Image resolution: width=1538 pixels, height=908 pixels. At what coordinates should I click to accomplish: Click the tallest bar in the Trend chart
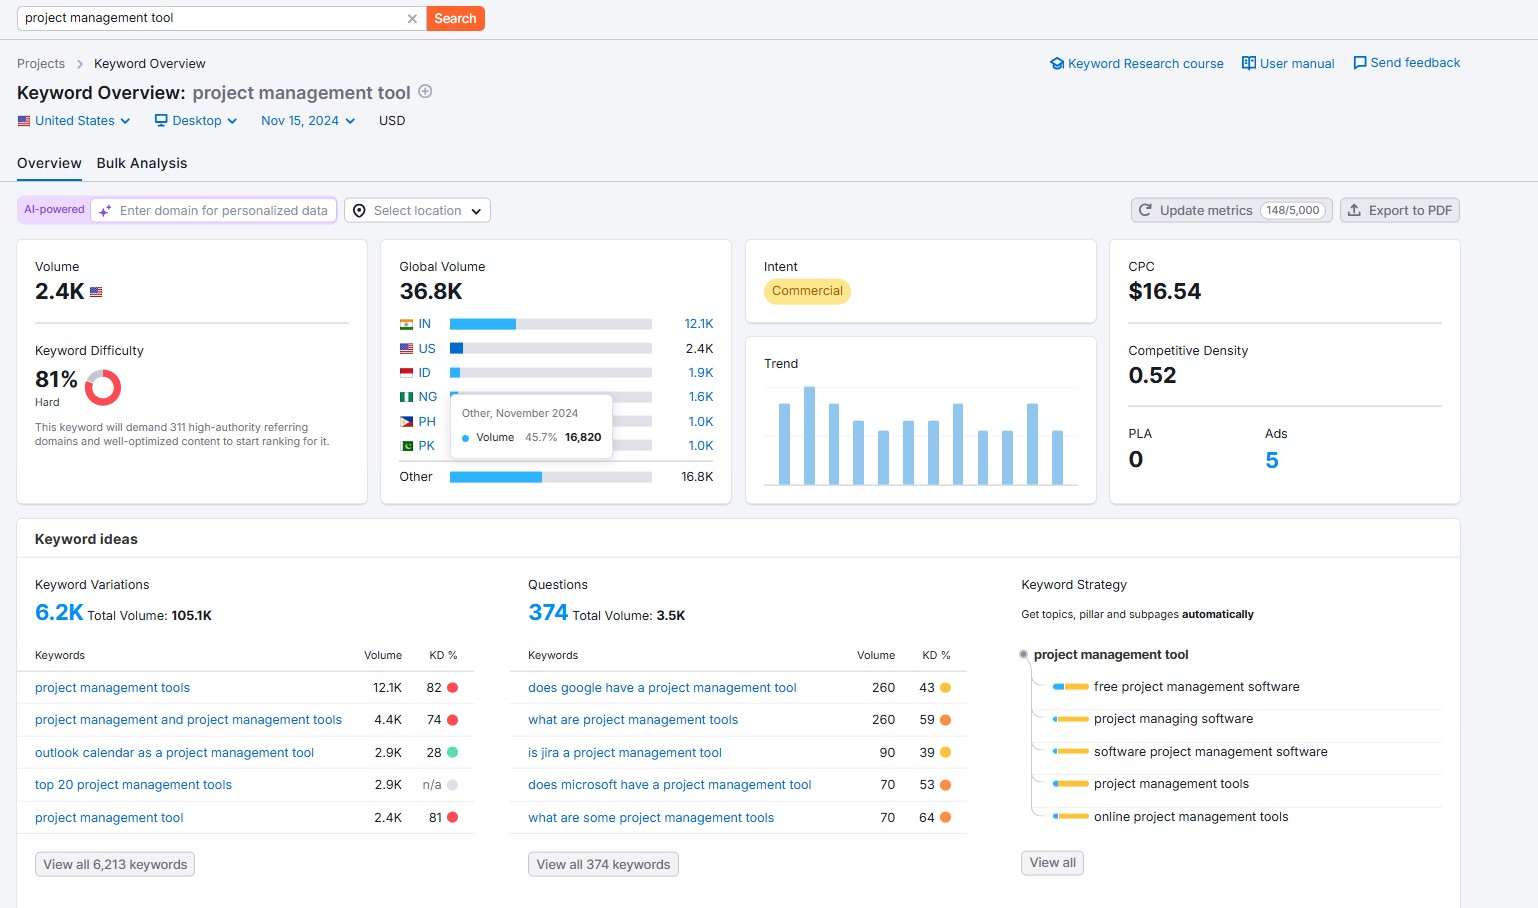[x=809, y=436]
